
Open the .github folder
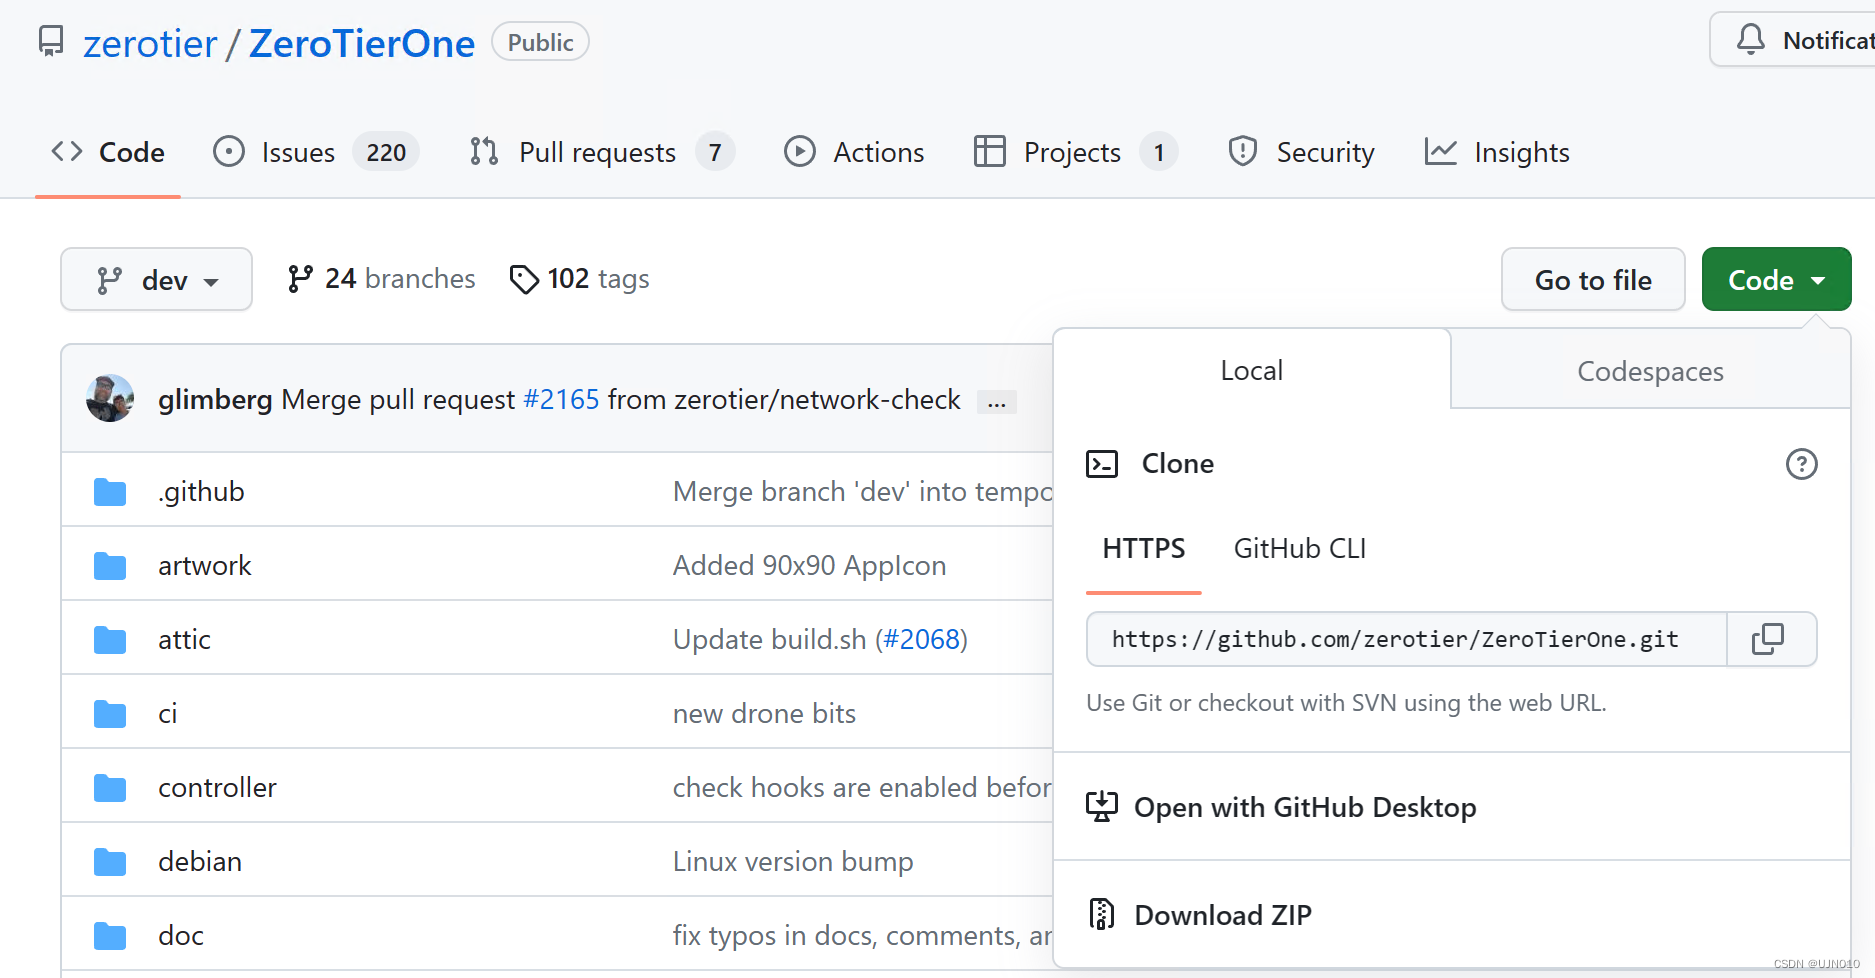[x=201, y=491]
